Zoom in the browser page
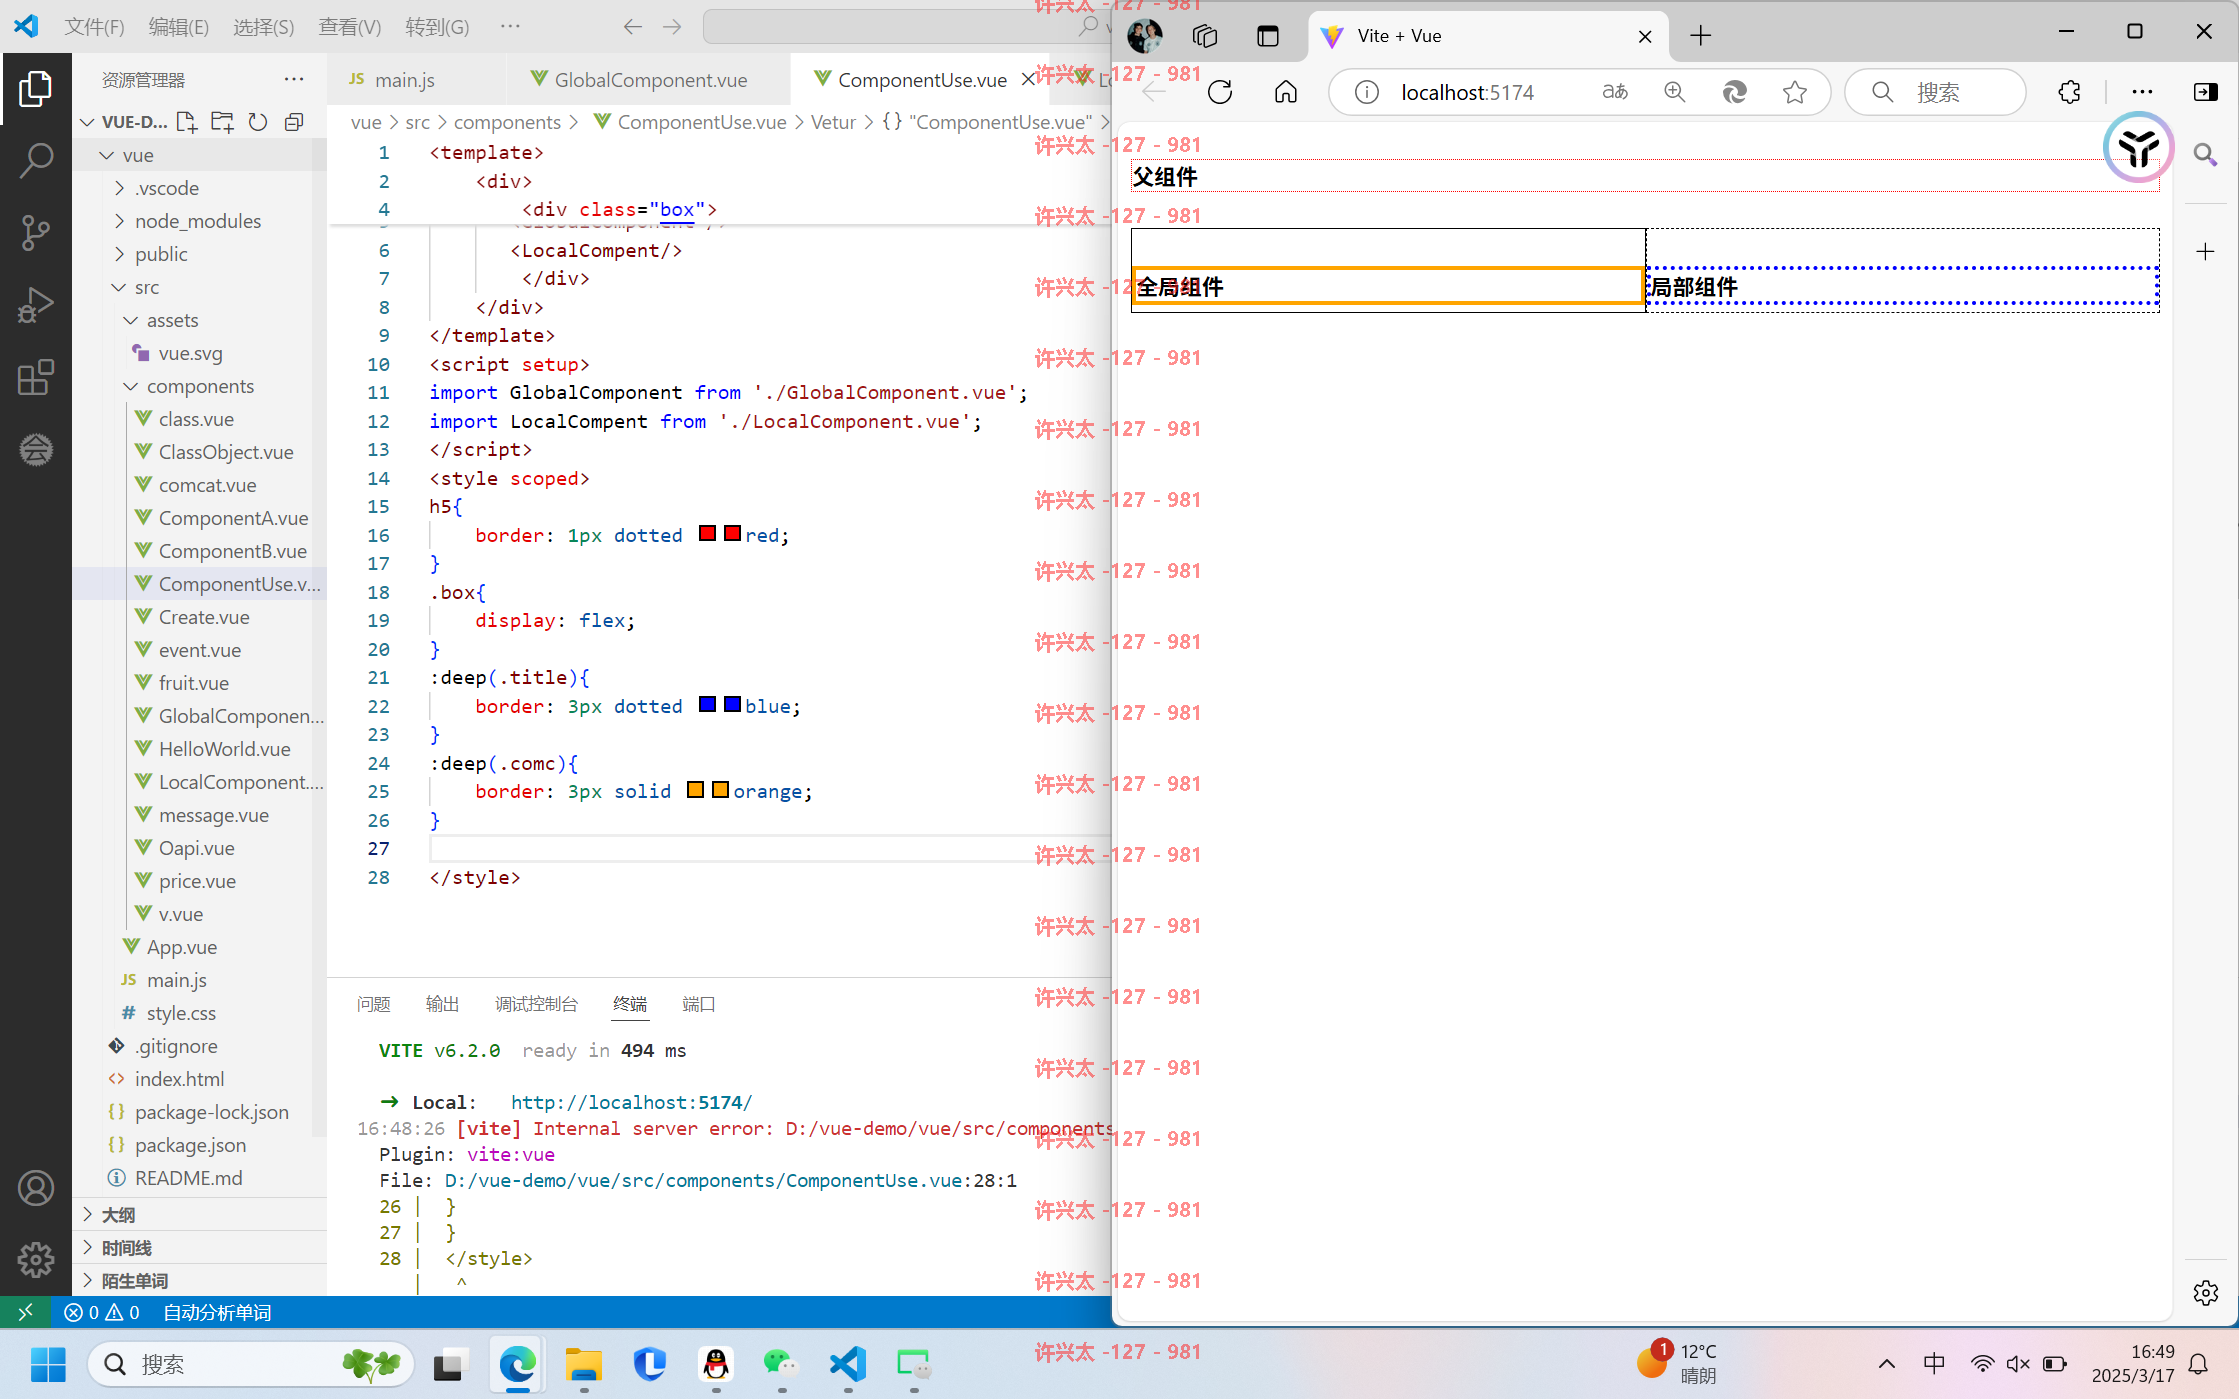Image resolution: width=2239 pixels, height=1399 pixels. 1675,92
